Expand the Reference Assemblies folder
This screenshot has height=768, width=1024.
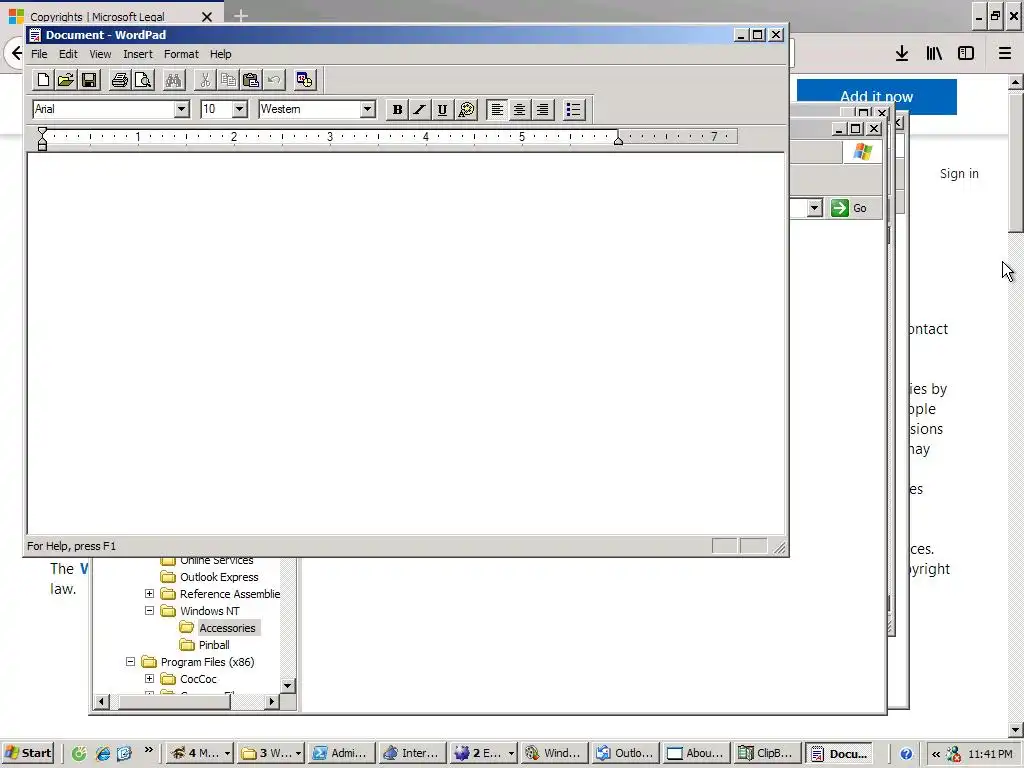pos(150,594)
